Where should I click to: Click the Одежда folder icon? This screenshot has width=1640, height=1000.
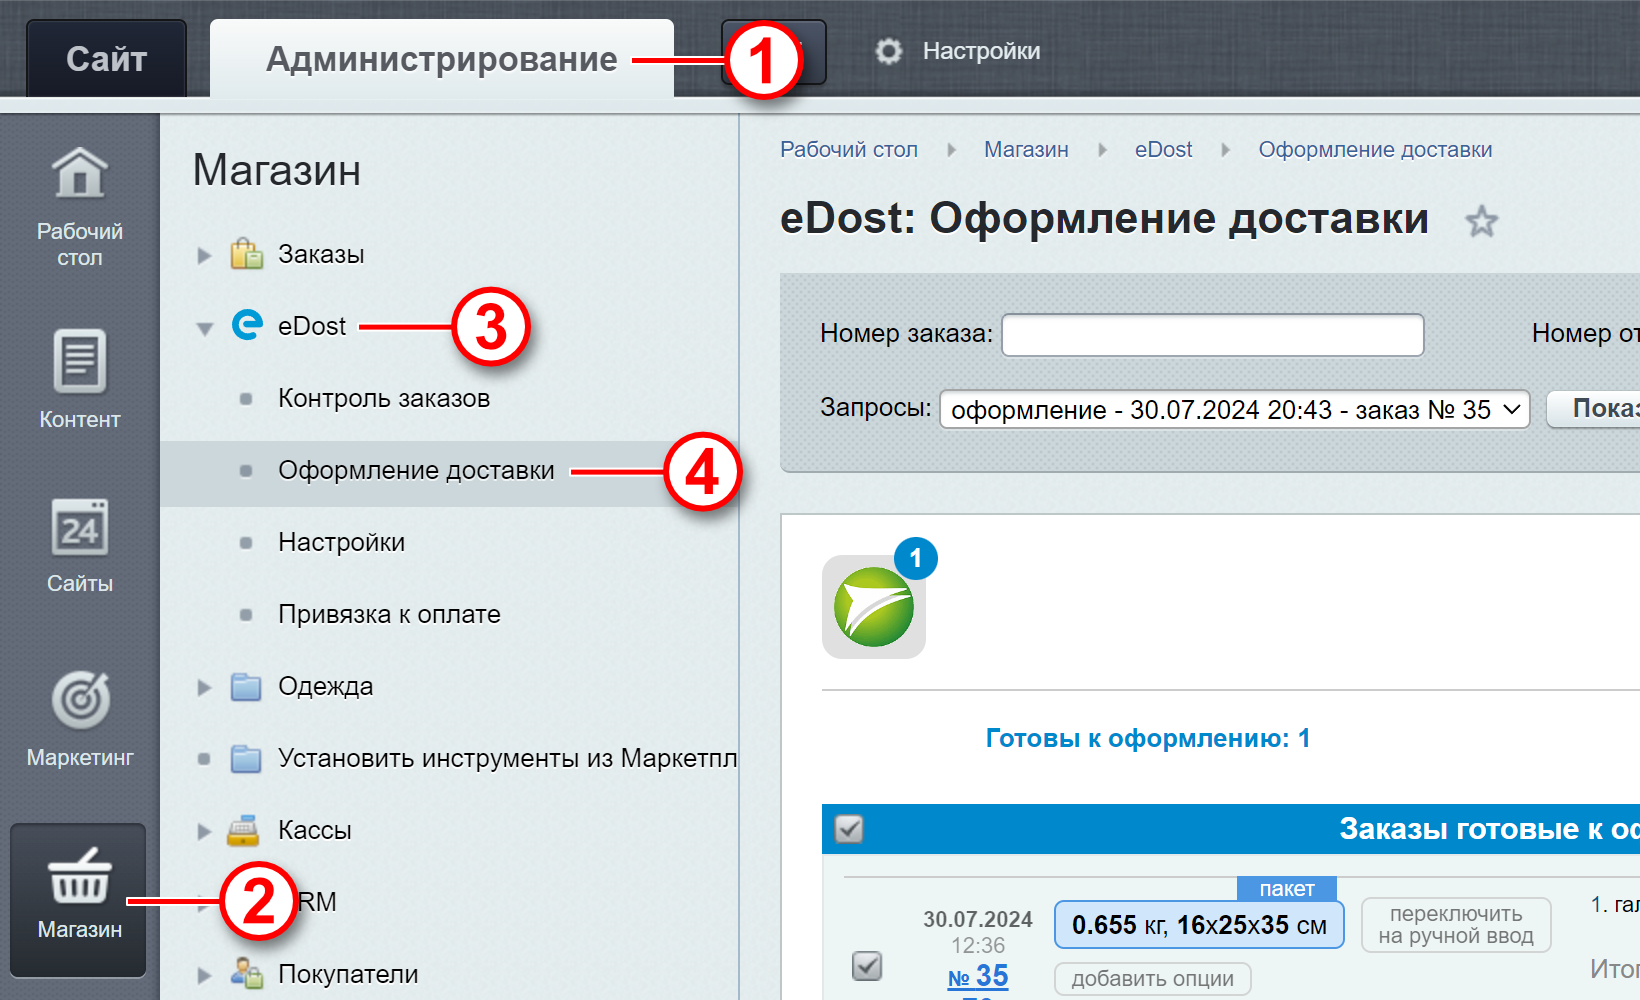246,687
